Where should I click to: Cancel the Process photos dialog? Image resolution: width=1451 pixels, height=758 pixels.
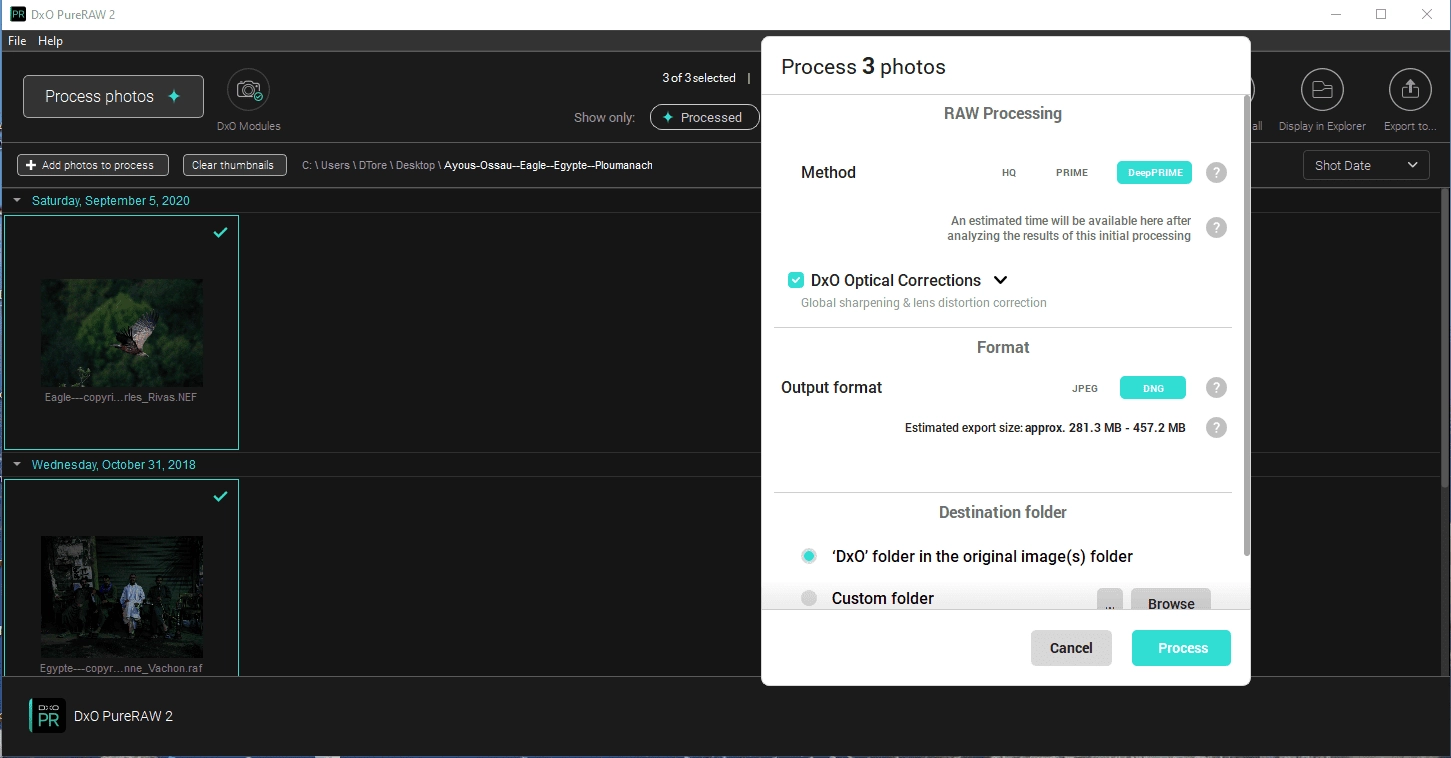point(1071,648)
